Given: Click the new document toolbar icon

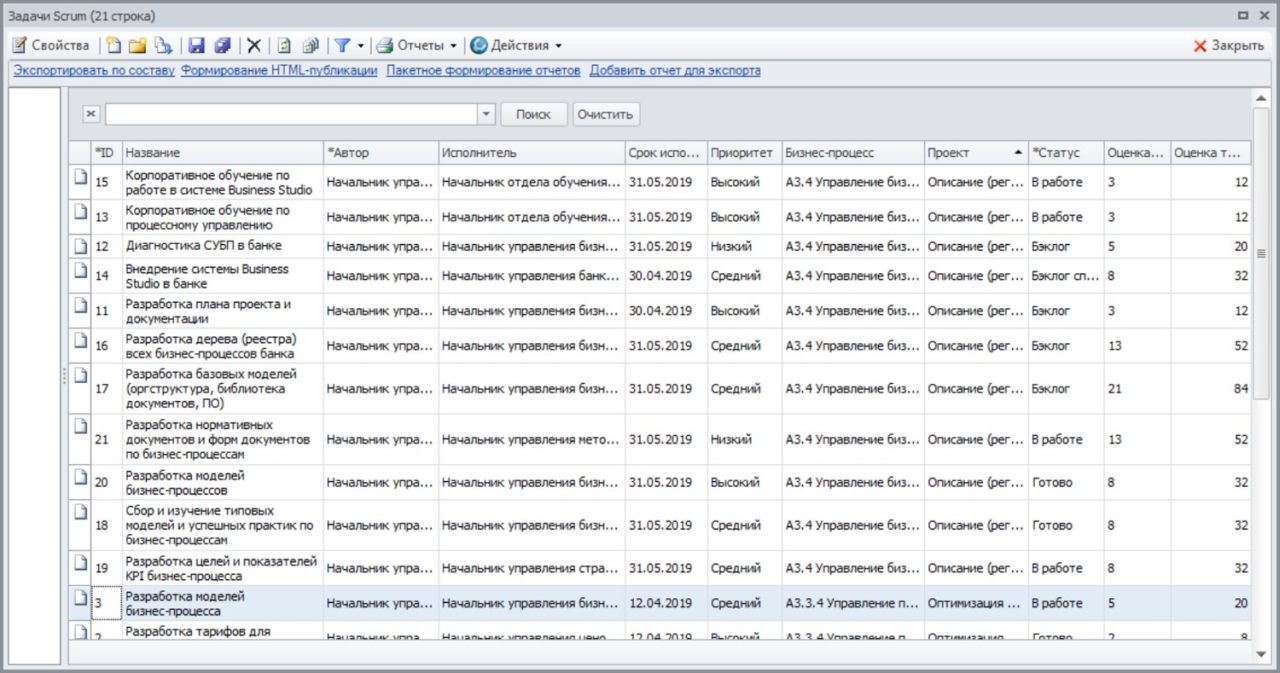Looking at the screenshot, I should point(114,46).
